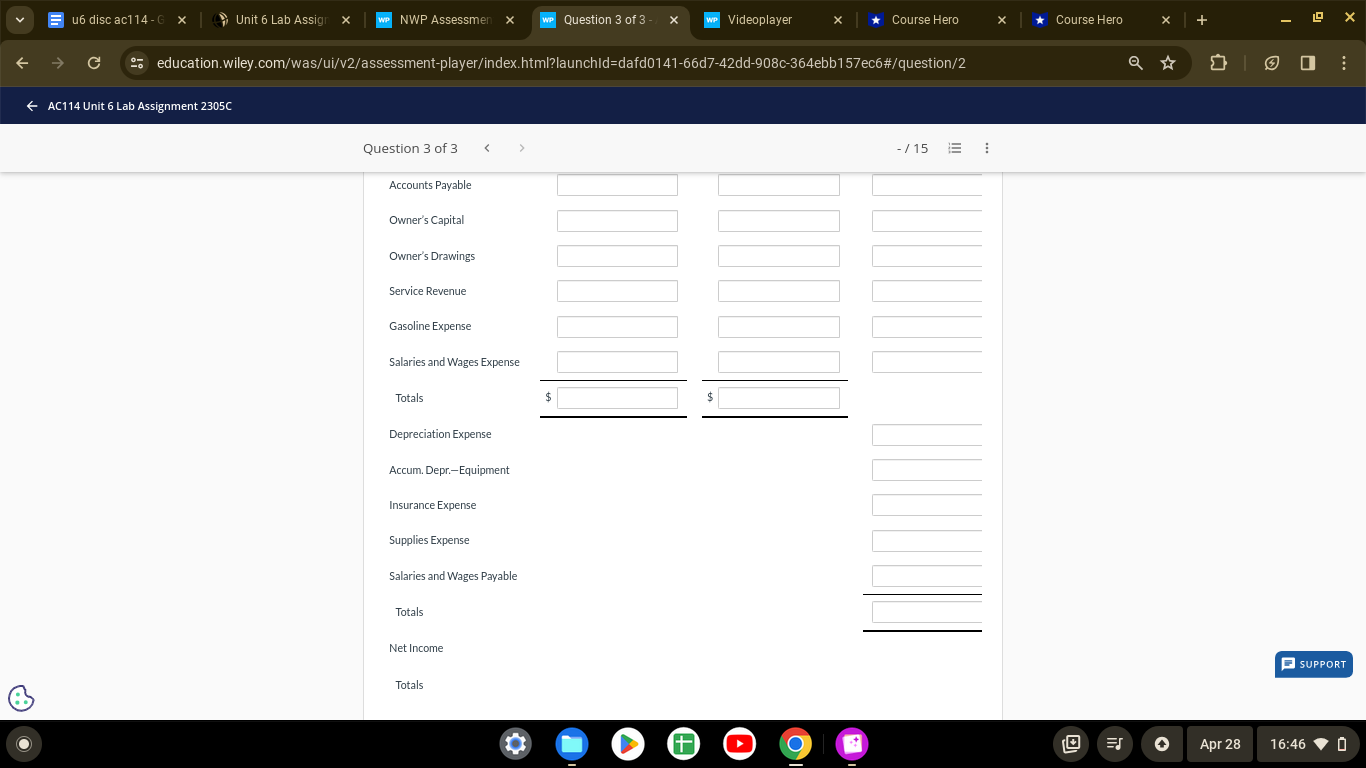
Task: Click the Owner's Capital first column field
Action: pos(617,221)
